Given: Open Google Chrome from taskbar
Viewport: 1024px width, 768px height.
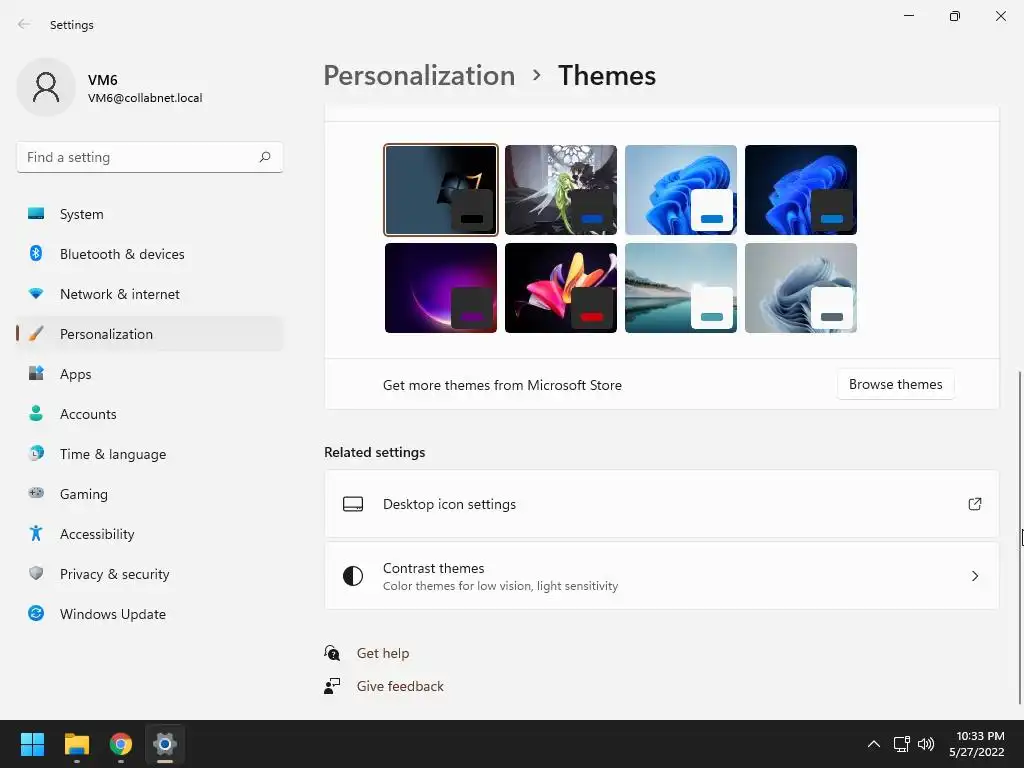Looking at the screenshot, I should tap(121, 744).
